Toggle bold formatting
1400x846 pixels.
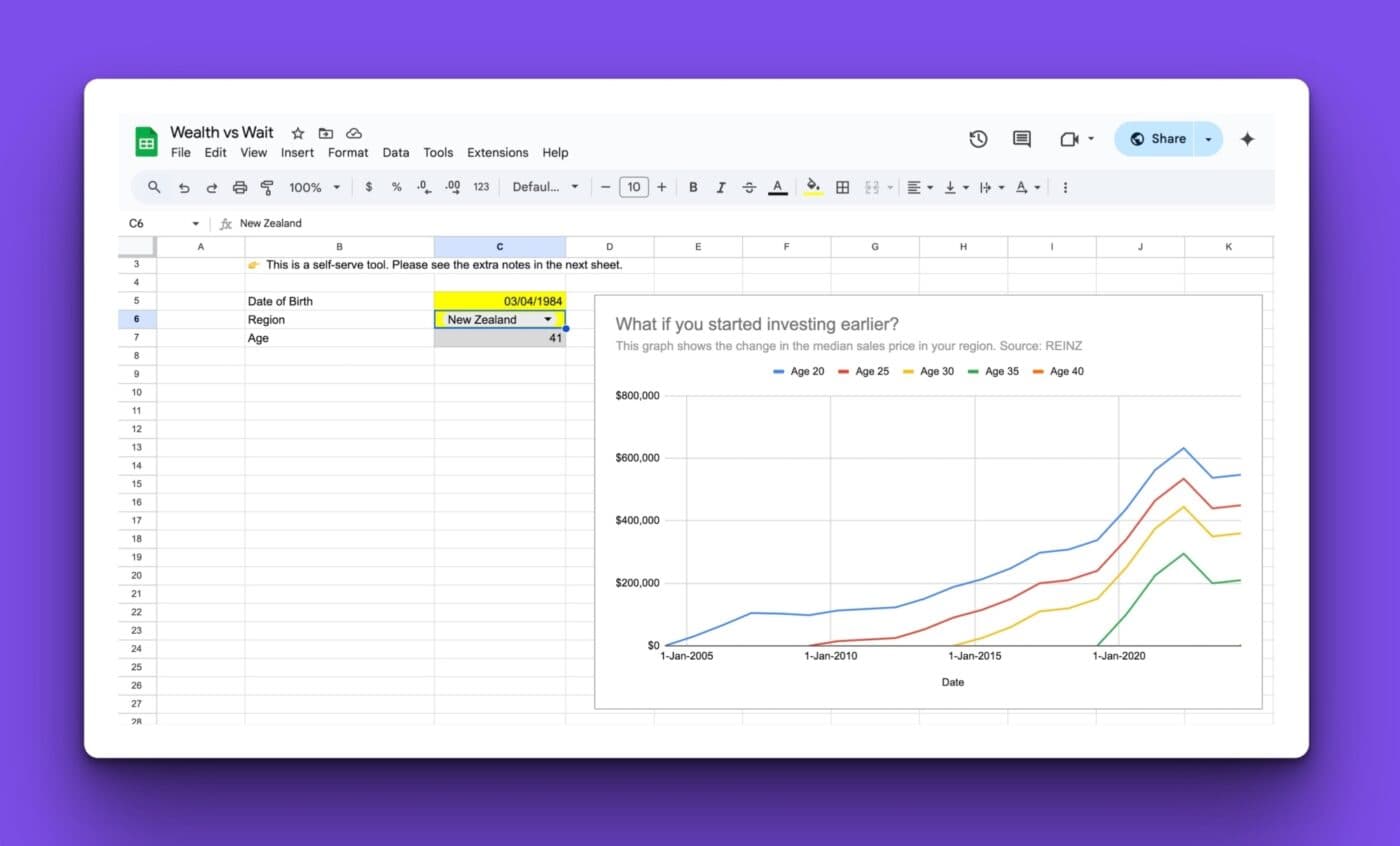pyautogui.click(x=692, y=187)
